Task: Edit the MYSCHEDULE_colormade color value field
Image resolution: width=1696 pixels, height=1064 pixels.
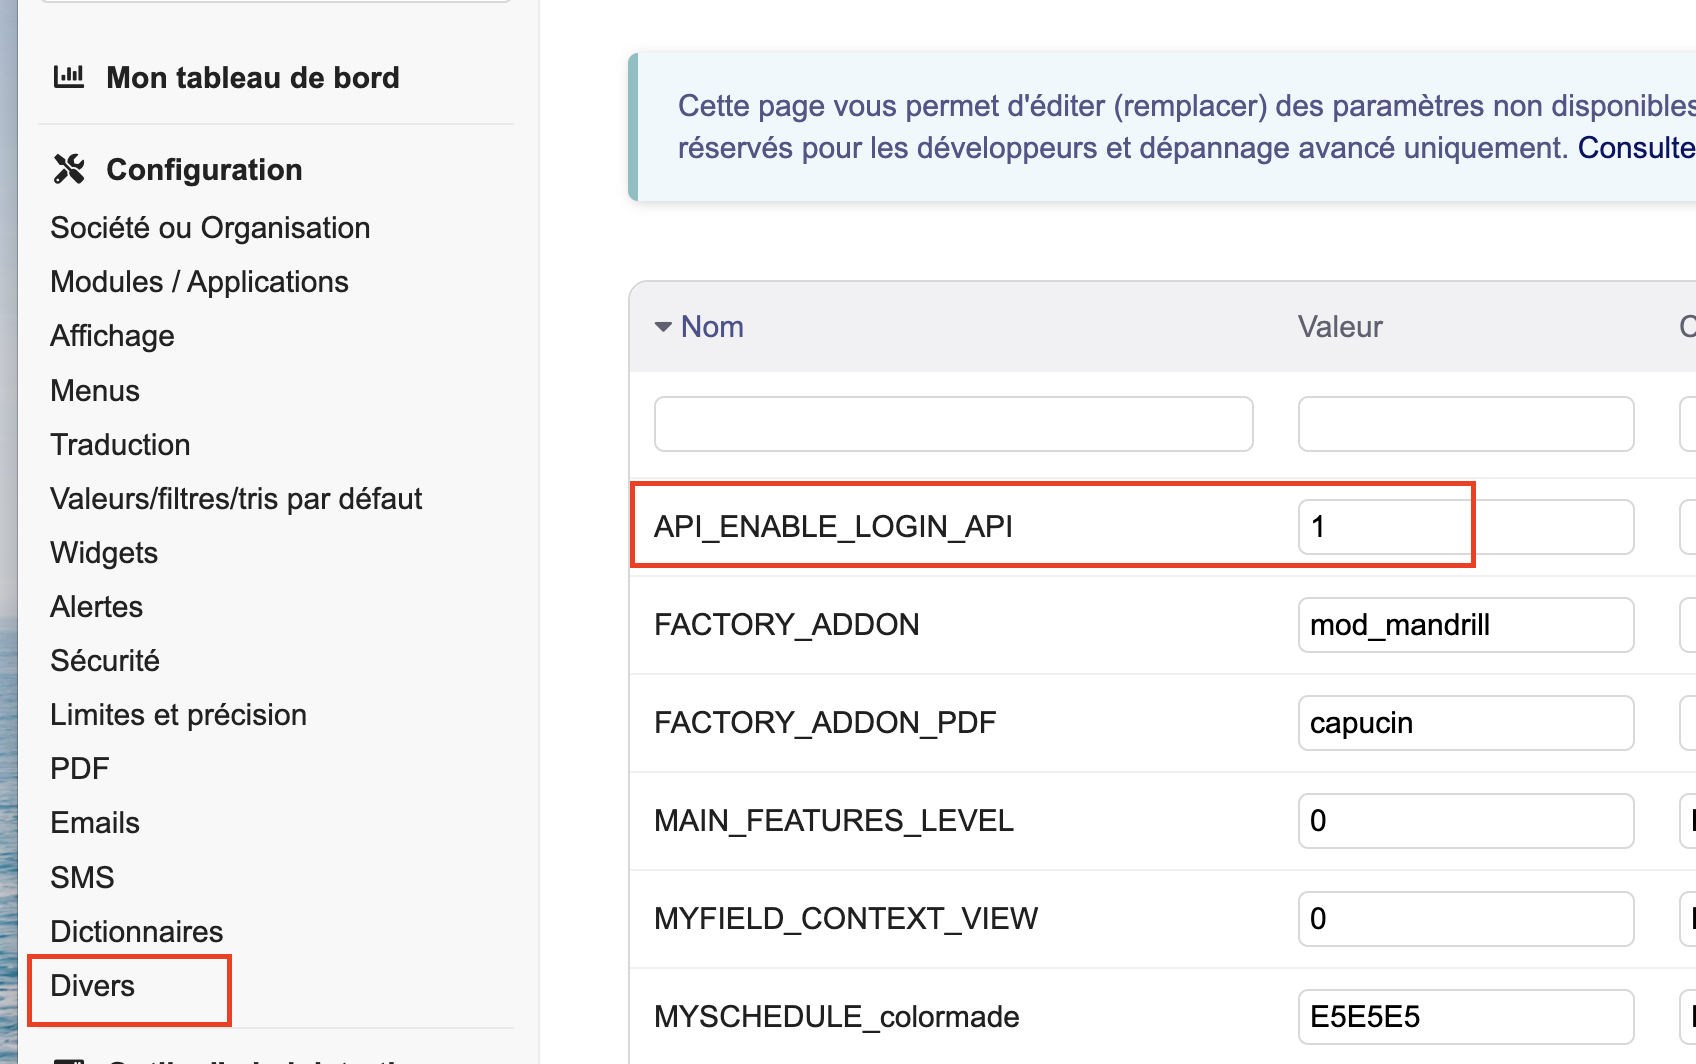Action: coord(1466,1017)
